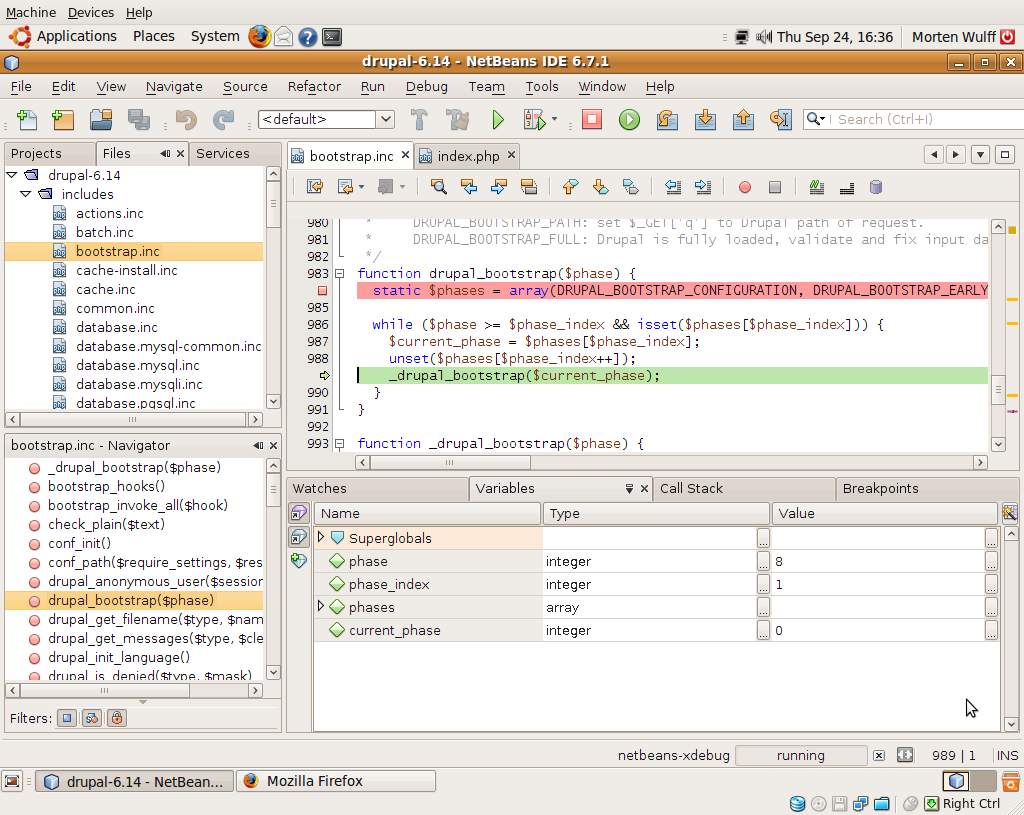Toggle Highlight Search in editor toolbar

(x=529, y=187)
